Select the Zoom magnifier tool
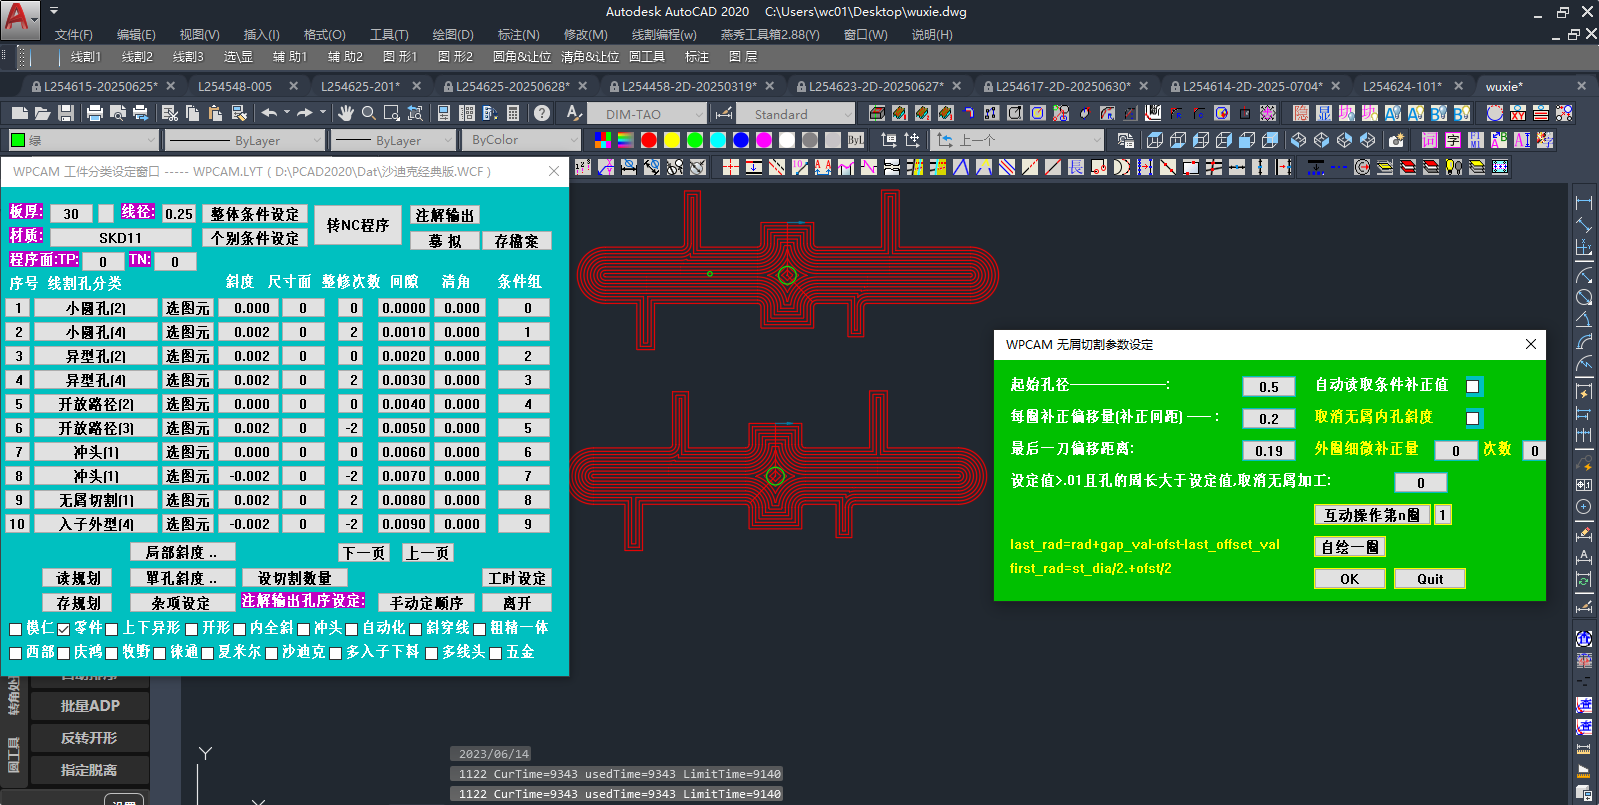This screenshot has height=805, width=1599. point(369,113)
